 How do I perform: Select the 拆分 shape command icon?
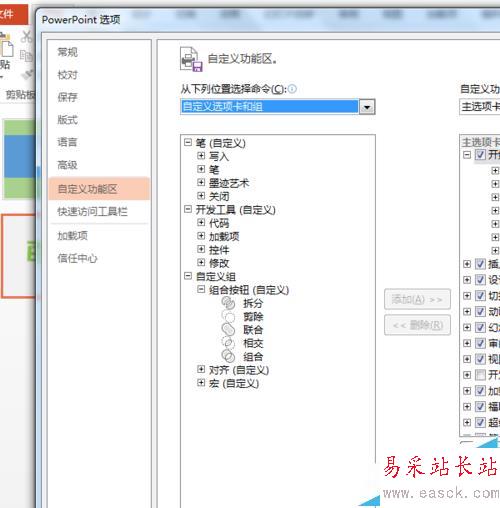pos(228,303)
